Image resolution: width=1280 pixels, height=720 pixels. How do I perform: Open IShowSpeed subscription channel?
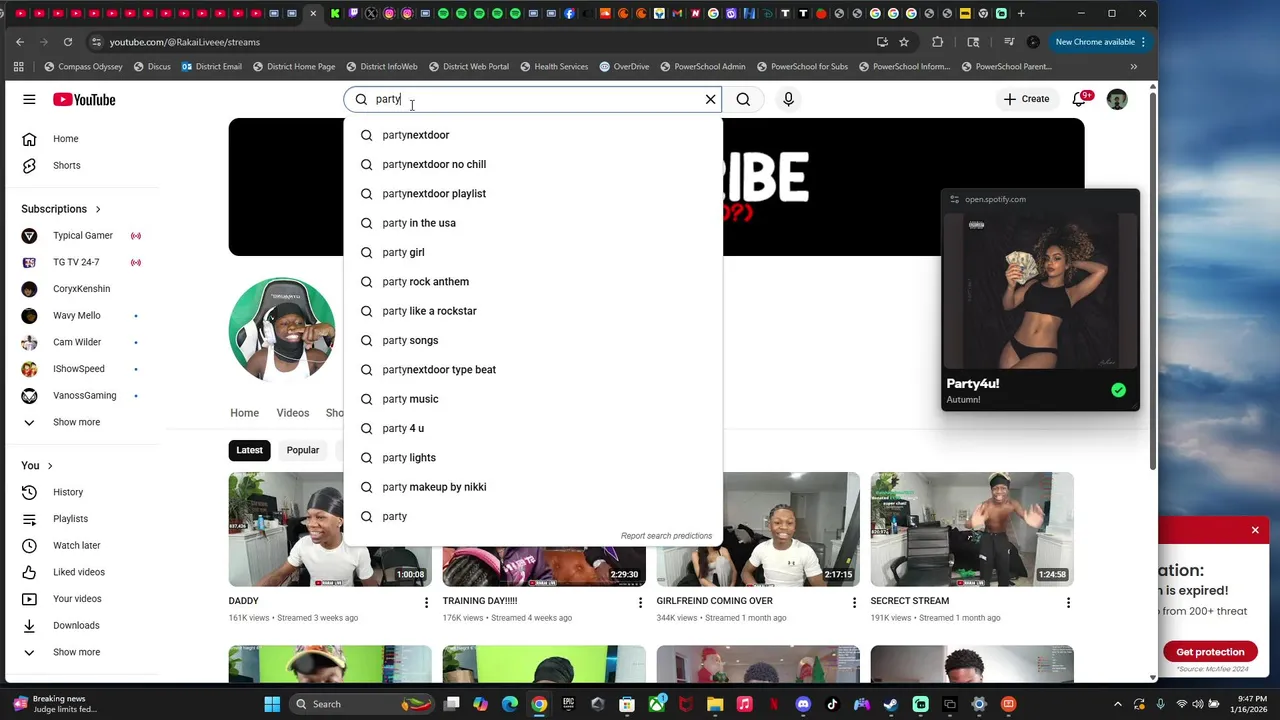click(x=82, y=369)
